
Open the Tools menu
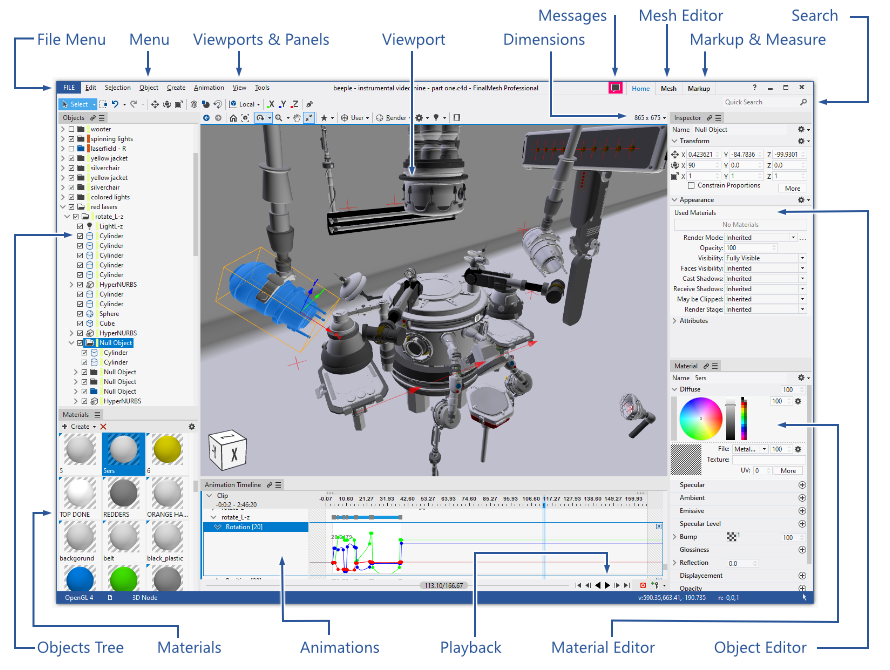point(262,88)
